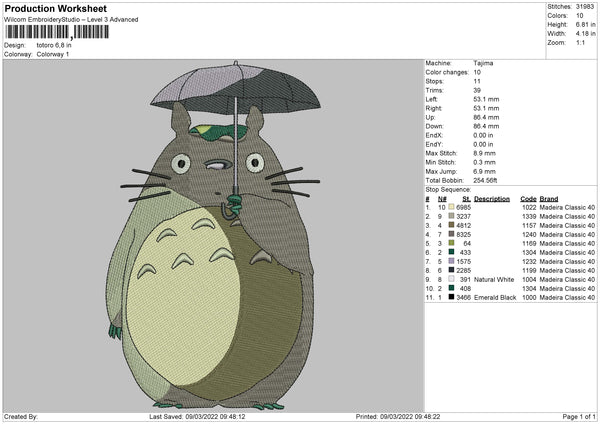Click the thread code 1157

[x=529, y=225]
